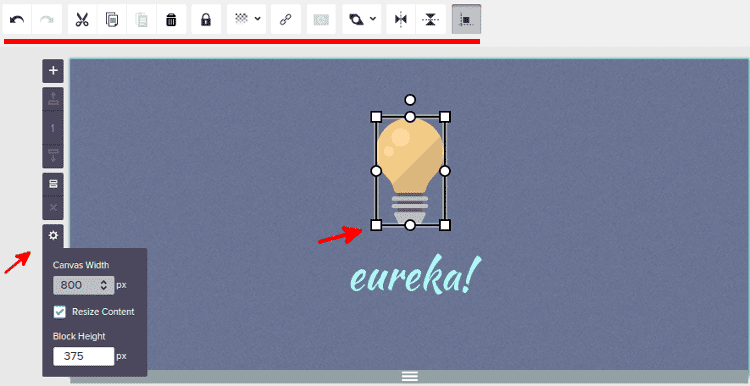Click the Canvas Width stepper arrows
This screenshot has height=386, width=750.
coord(104,286)
